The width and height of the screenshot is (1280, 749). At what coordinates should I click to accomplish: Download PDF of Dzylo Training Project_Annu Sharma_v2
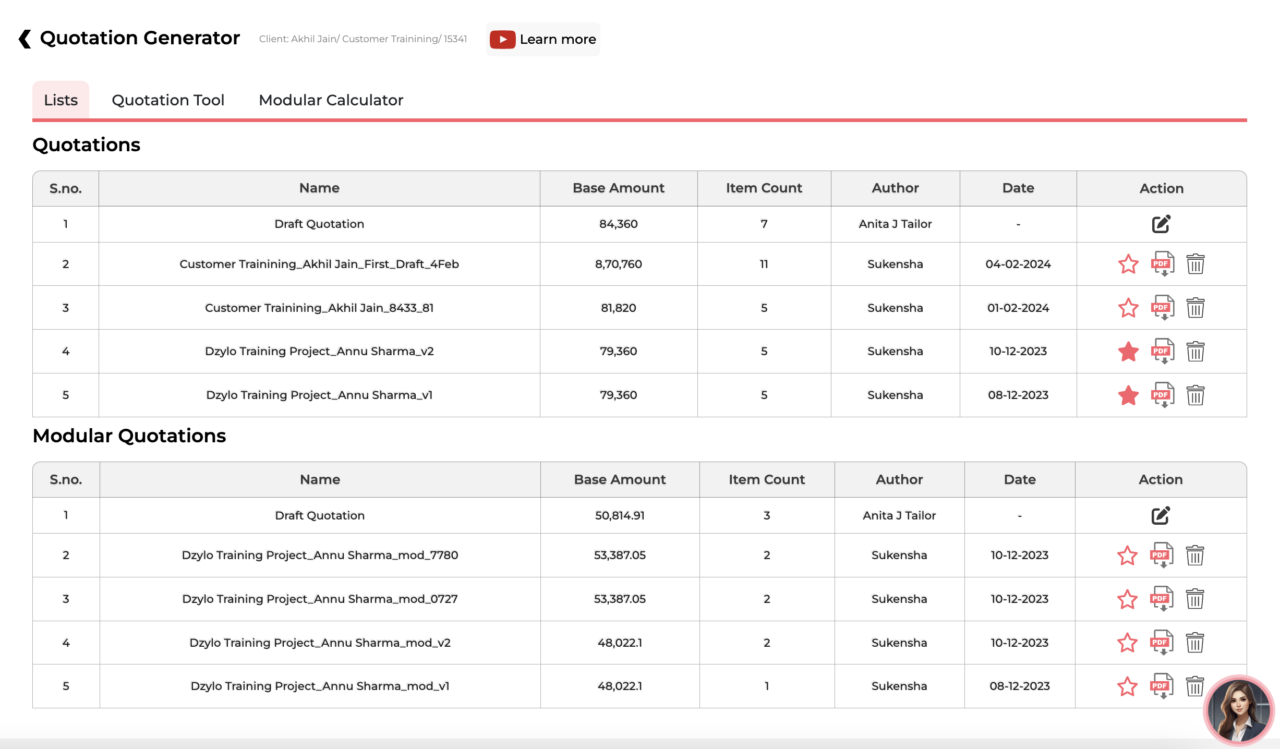[1162, 351]
